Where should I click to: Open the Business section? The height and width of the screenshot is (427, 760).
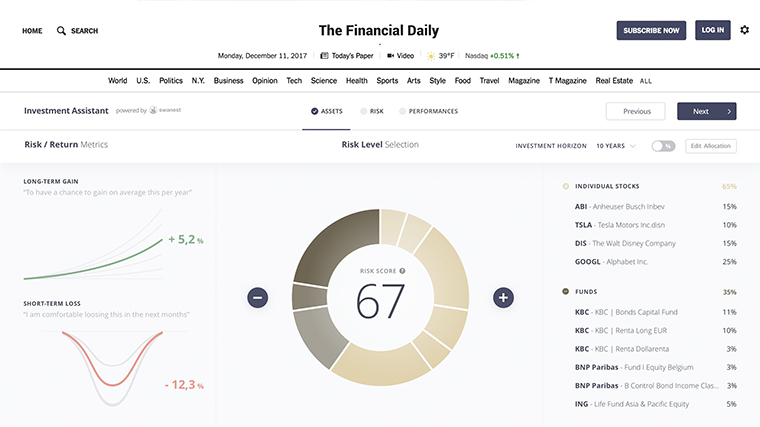(228, 80)
